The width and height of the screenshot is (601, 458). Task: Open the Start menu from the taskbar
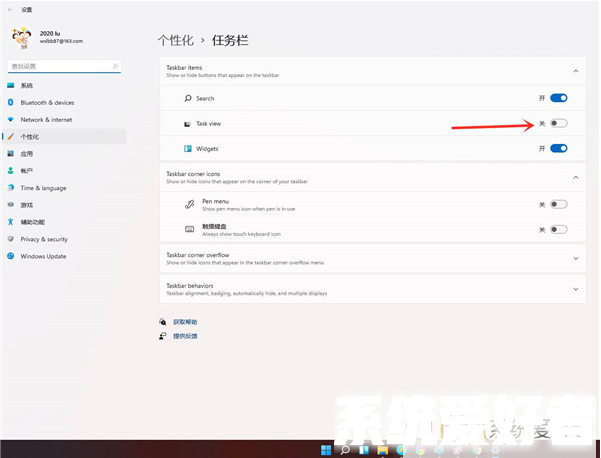pyautogui.click(x=326, y=449)
